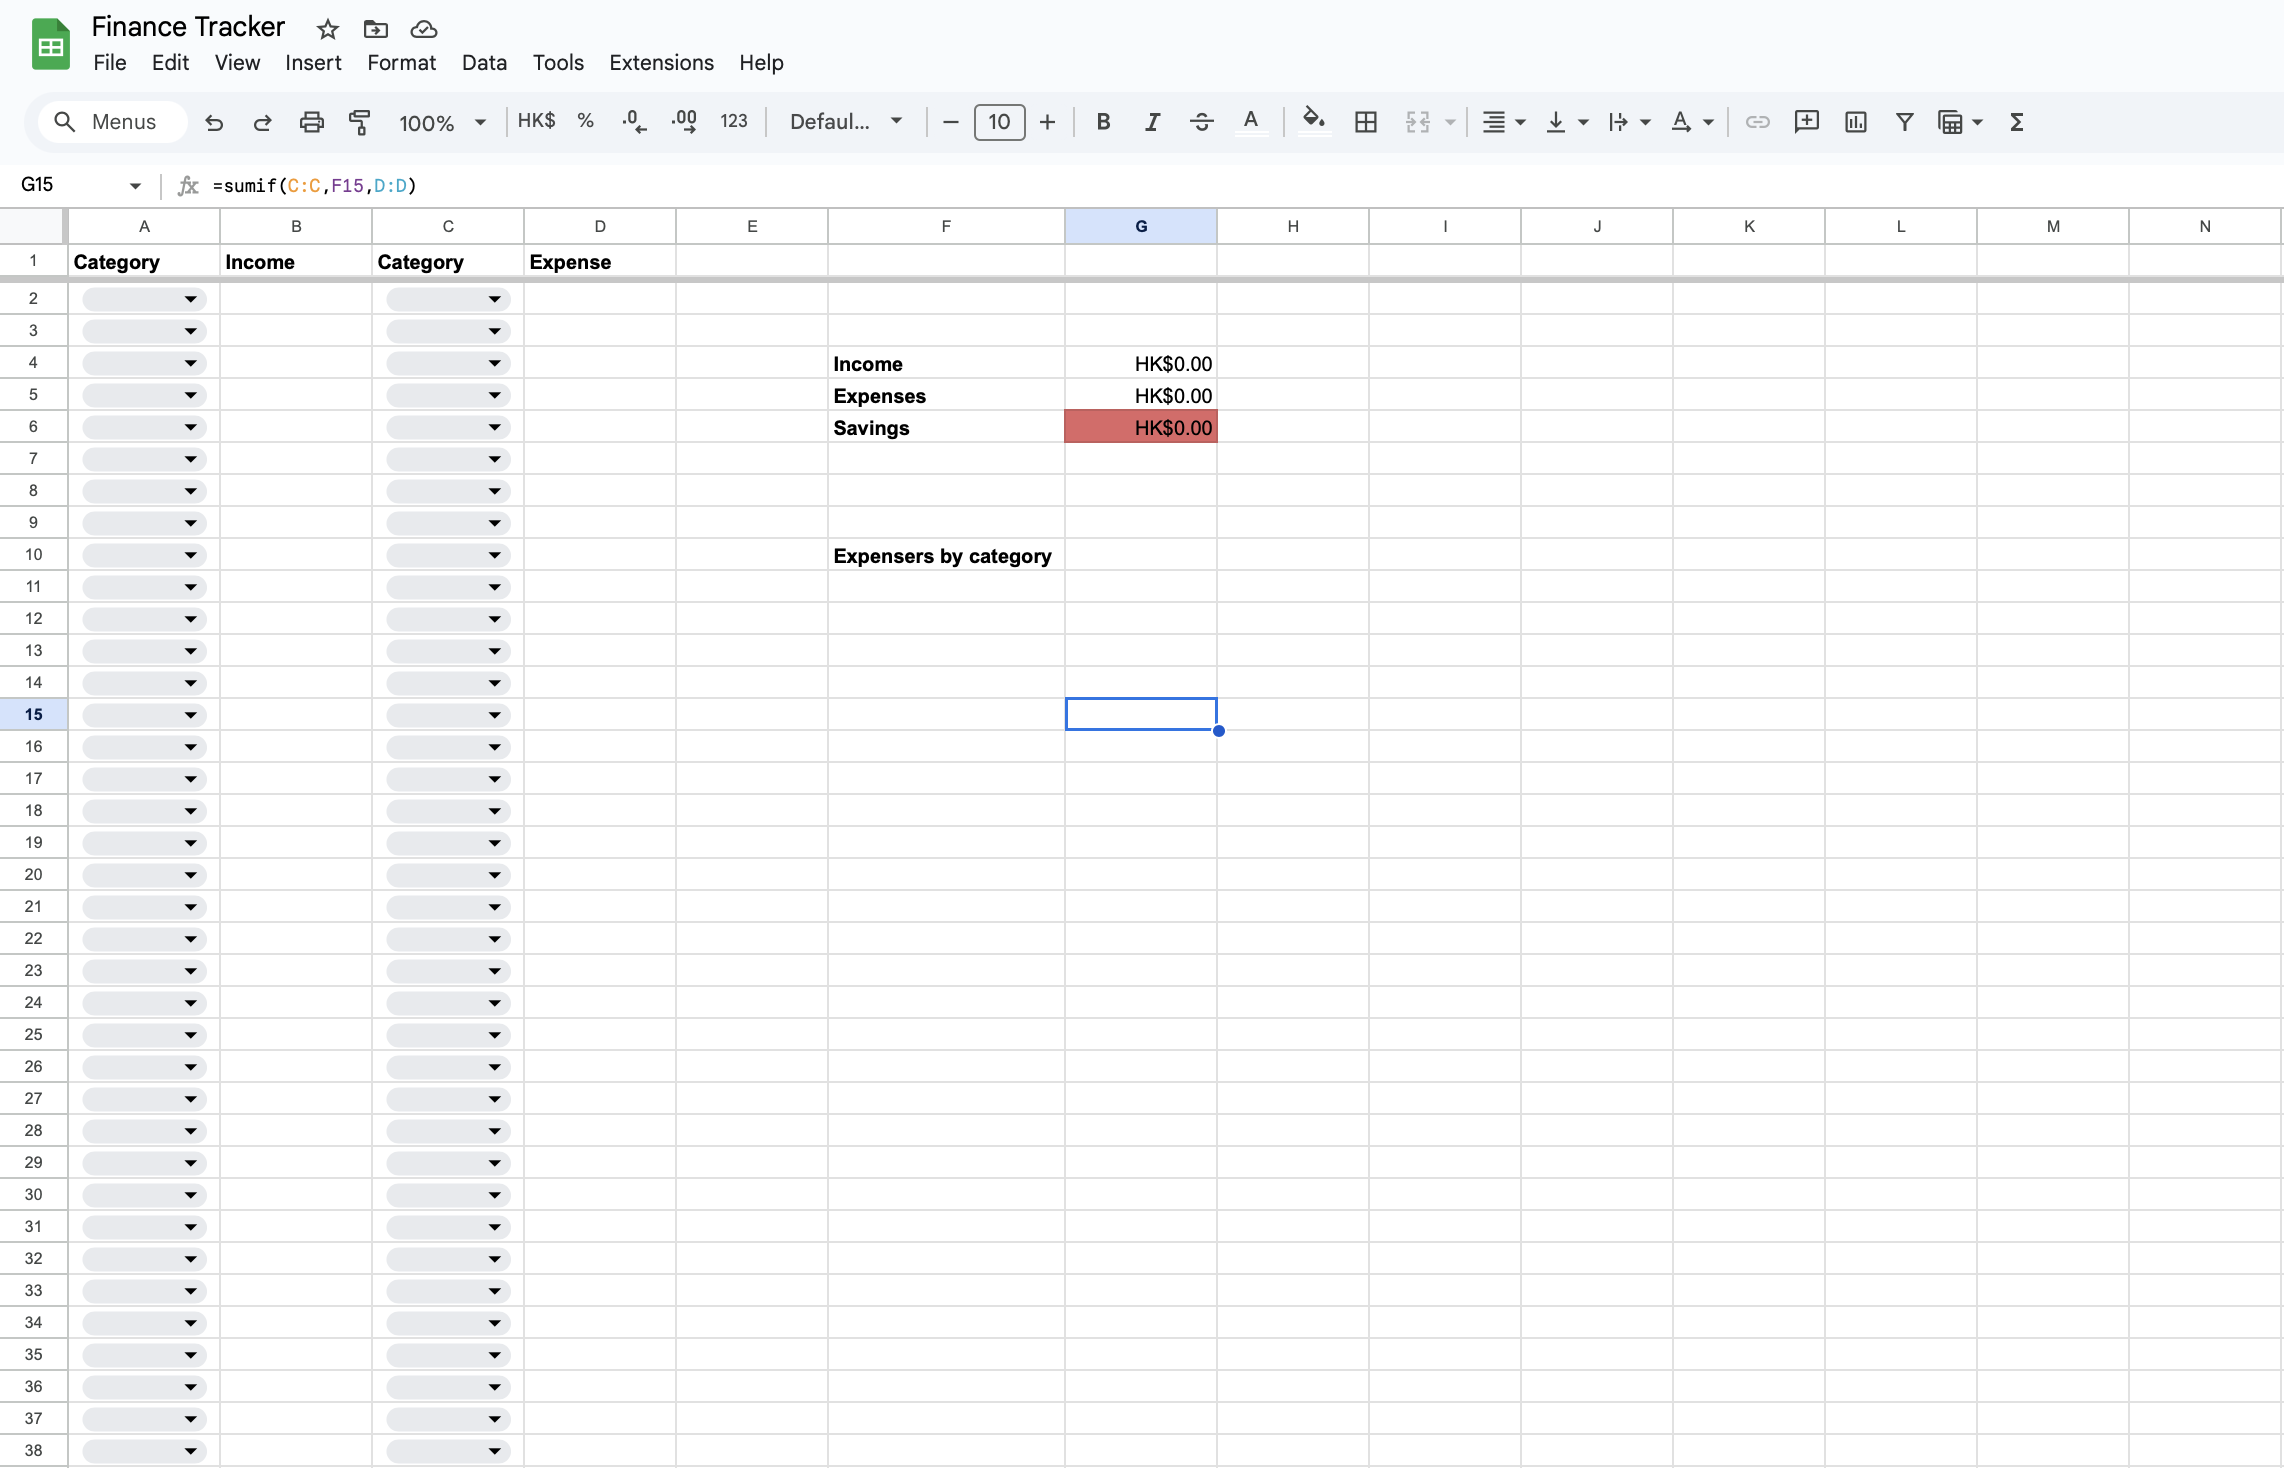Screen dimensions: 2284x1468
Task: Click the redo arrow icon
Action: 263,122
